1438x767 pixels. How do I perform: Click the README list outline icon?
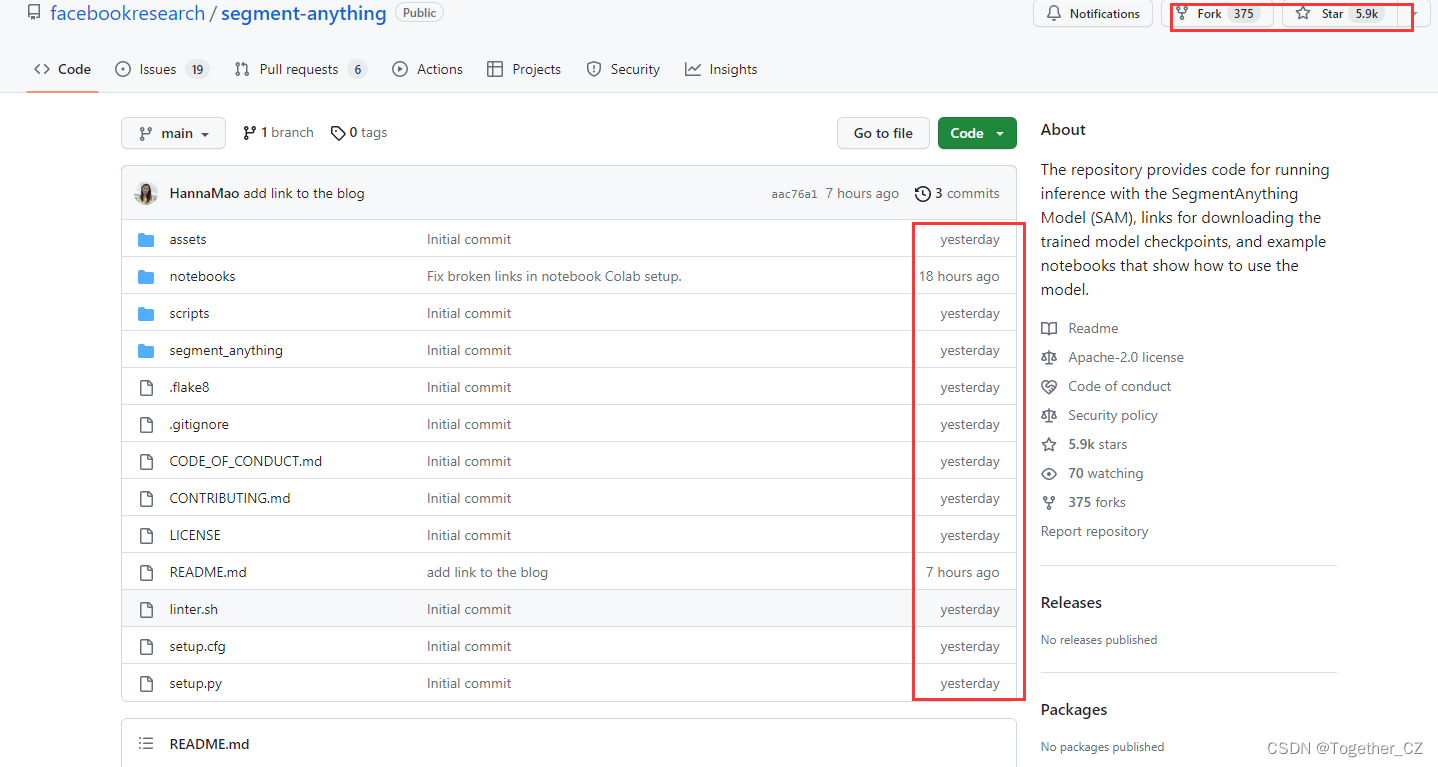146,744
